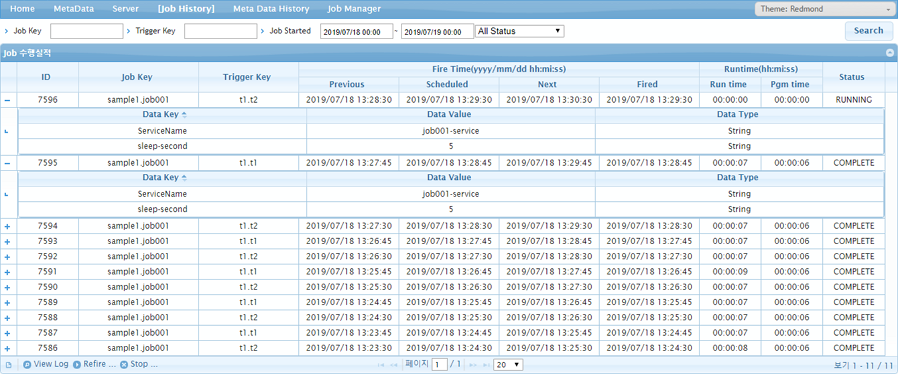Expand details for job 7594
The image size is (898, 374).
[x=7, y=226]
